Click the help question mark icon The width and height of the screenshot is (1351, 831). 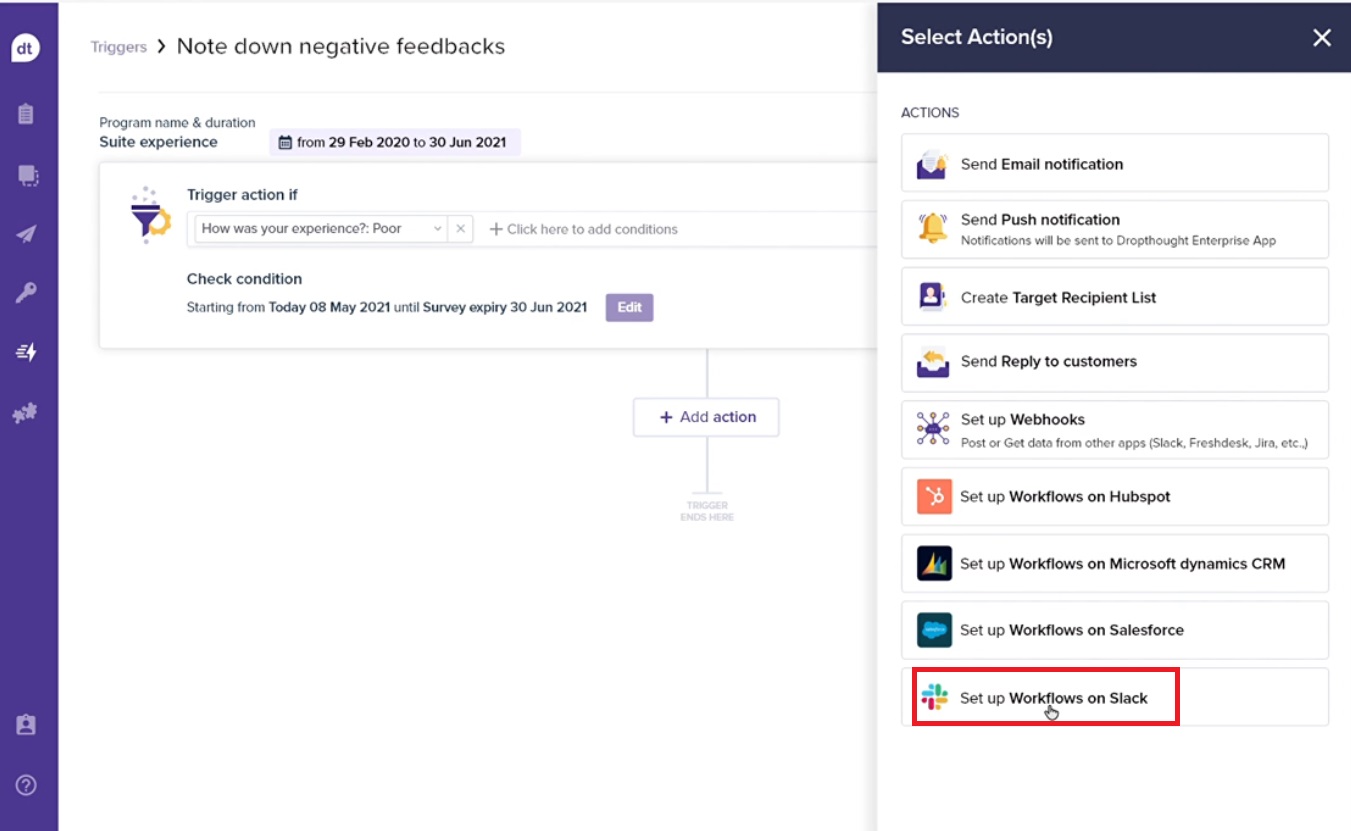pyautogui.click(x=27, y=785)
